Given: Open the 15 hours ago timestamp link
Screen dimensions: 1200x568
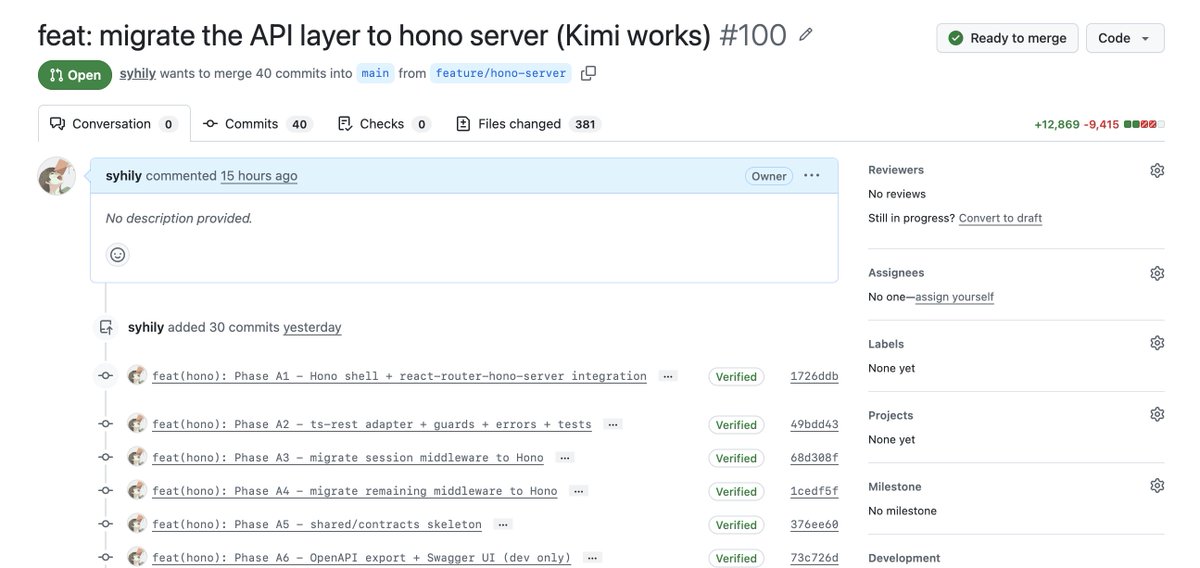Looking at the screenshot, I should 259,176.
